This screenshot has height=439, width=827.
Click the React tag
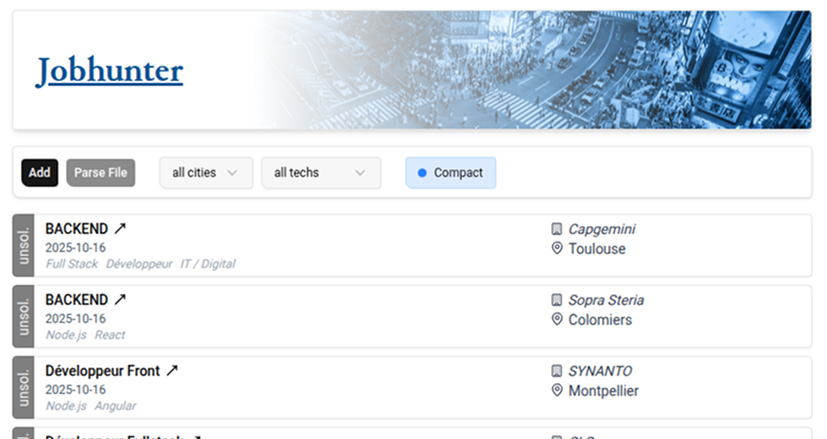pos(110,335)
